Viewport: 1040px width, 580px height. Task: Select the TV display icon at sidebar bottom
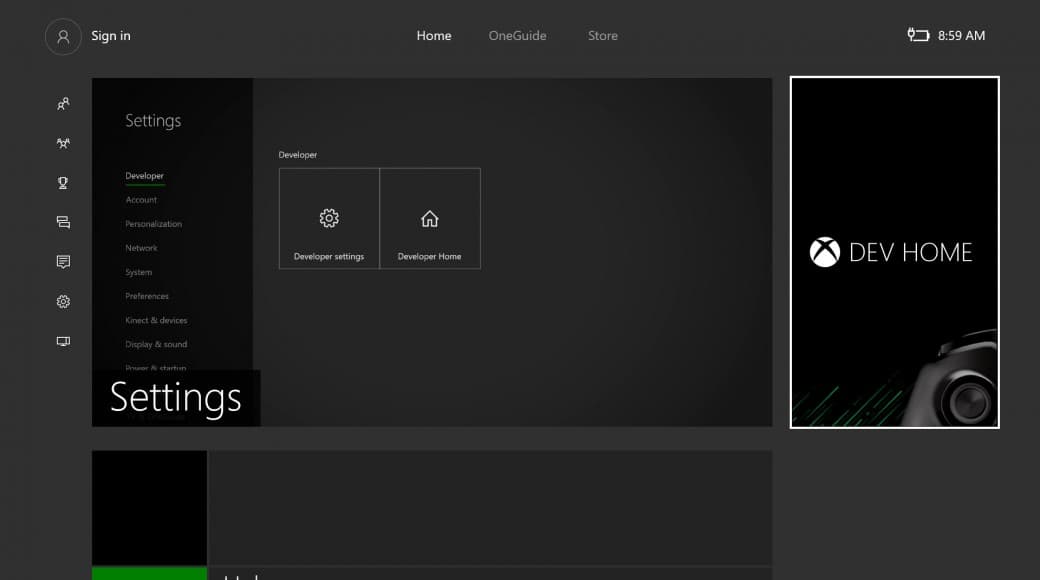tap(62, 341)
